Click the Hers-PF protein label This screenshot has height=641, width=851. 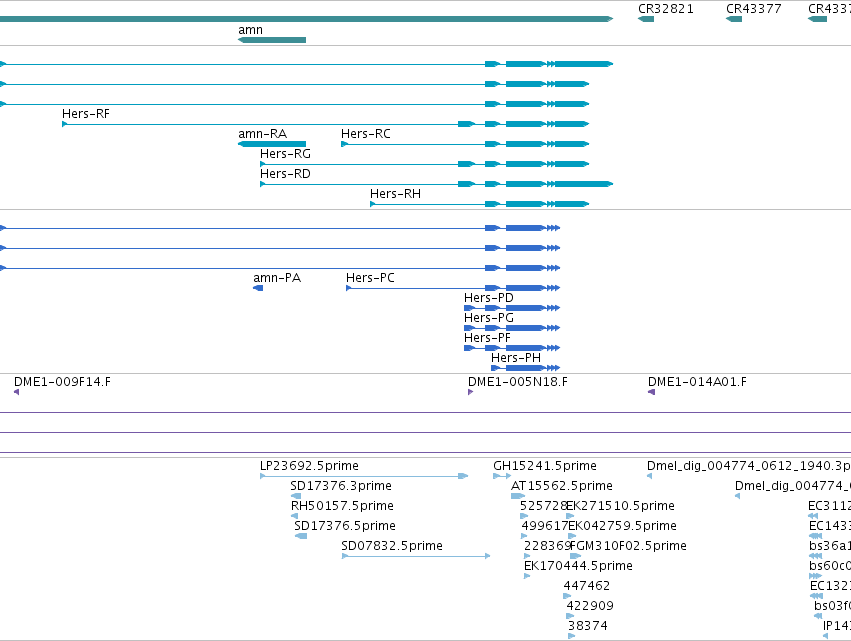(487, 338)
